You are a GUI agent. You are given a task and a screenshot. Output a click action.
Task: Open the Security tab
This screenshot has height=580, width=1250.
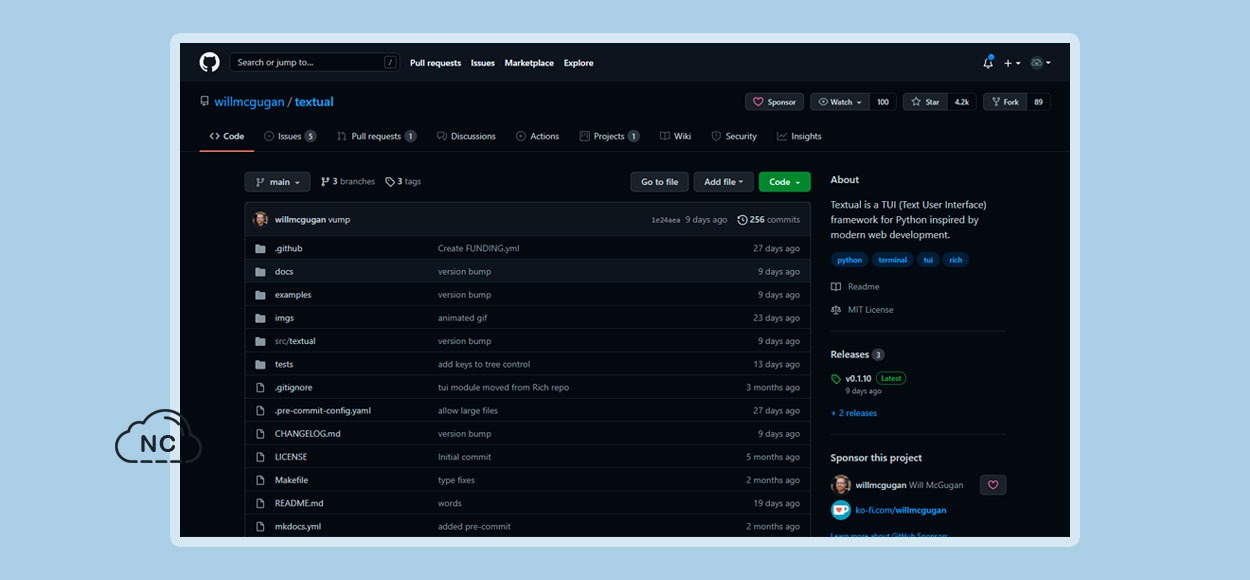pos(734,136)
